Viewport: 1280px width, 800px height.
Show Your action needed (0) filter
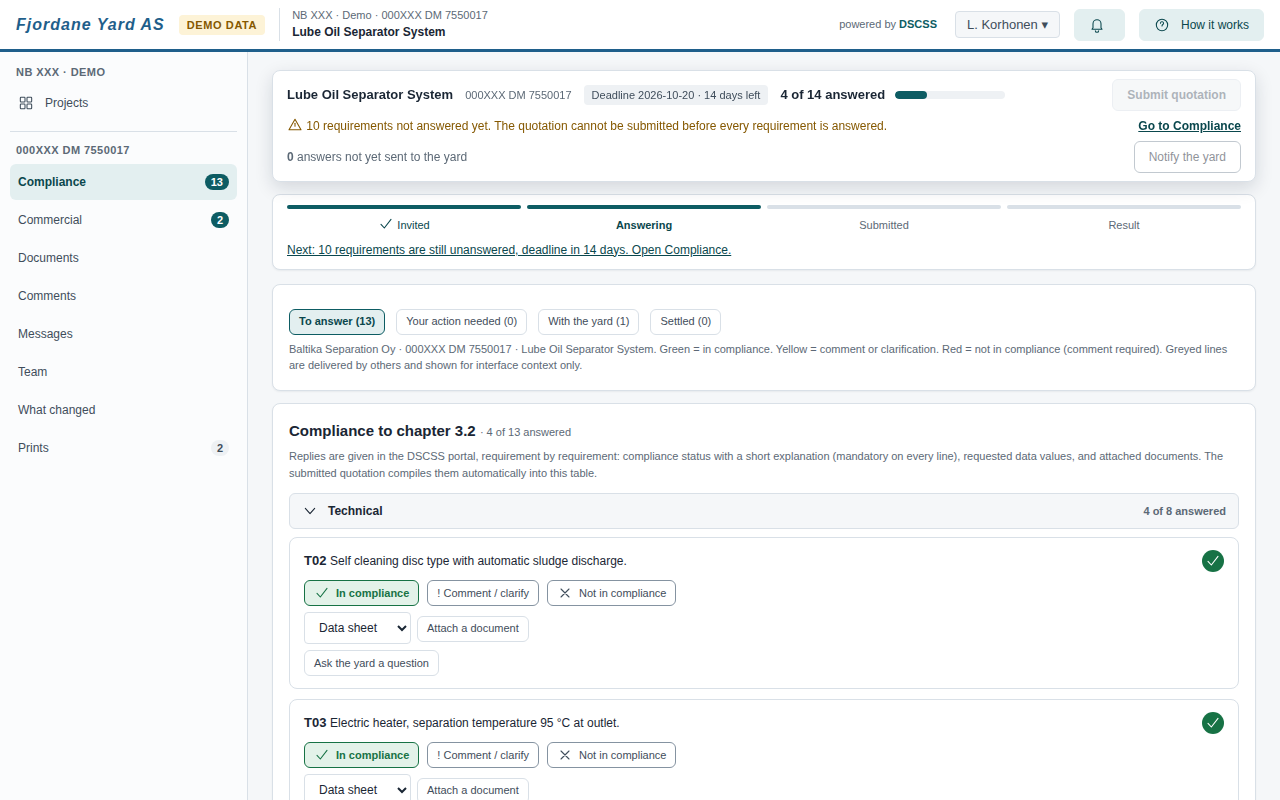(x=461, y=321)
